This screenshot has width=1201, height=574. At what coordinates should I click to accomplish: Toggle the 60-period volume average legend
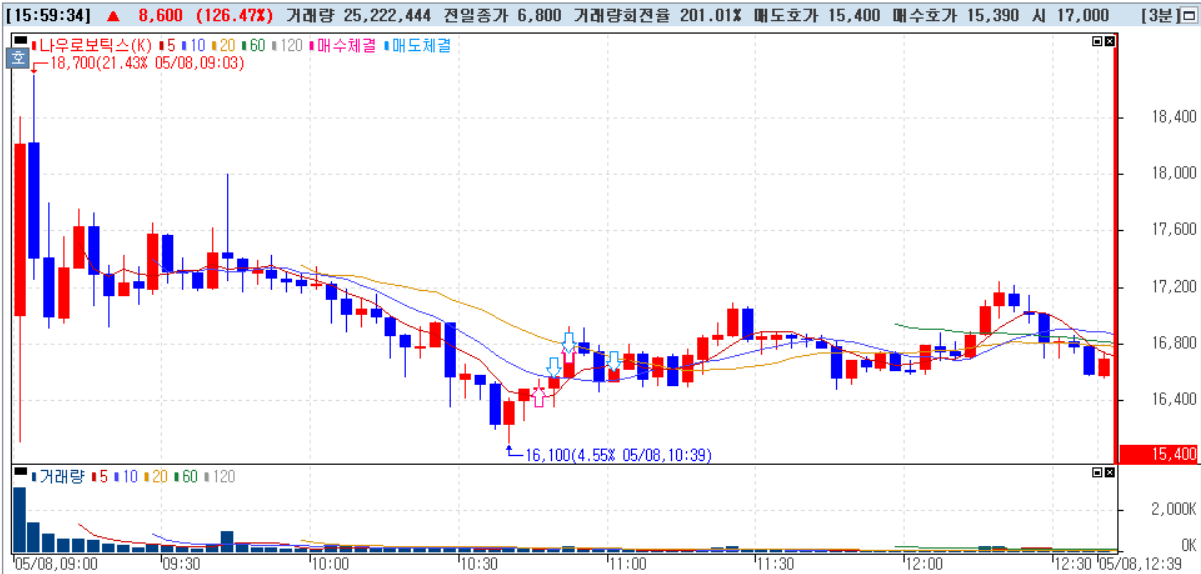point(185,477)
